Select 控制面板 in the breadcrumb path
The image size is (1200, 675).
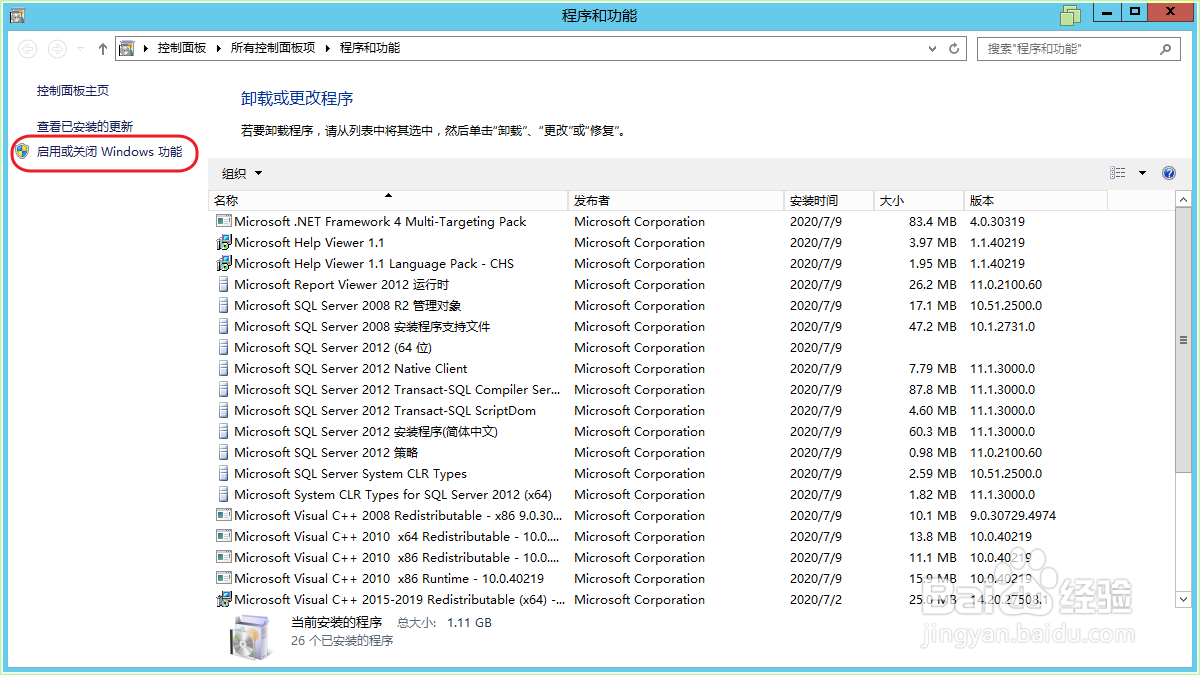point(182,47)
